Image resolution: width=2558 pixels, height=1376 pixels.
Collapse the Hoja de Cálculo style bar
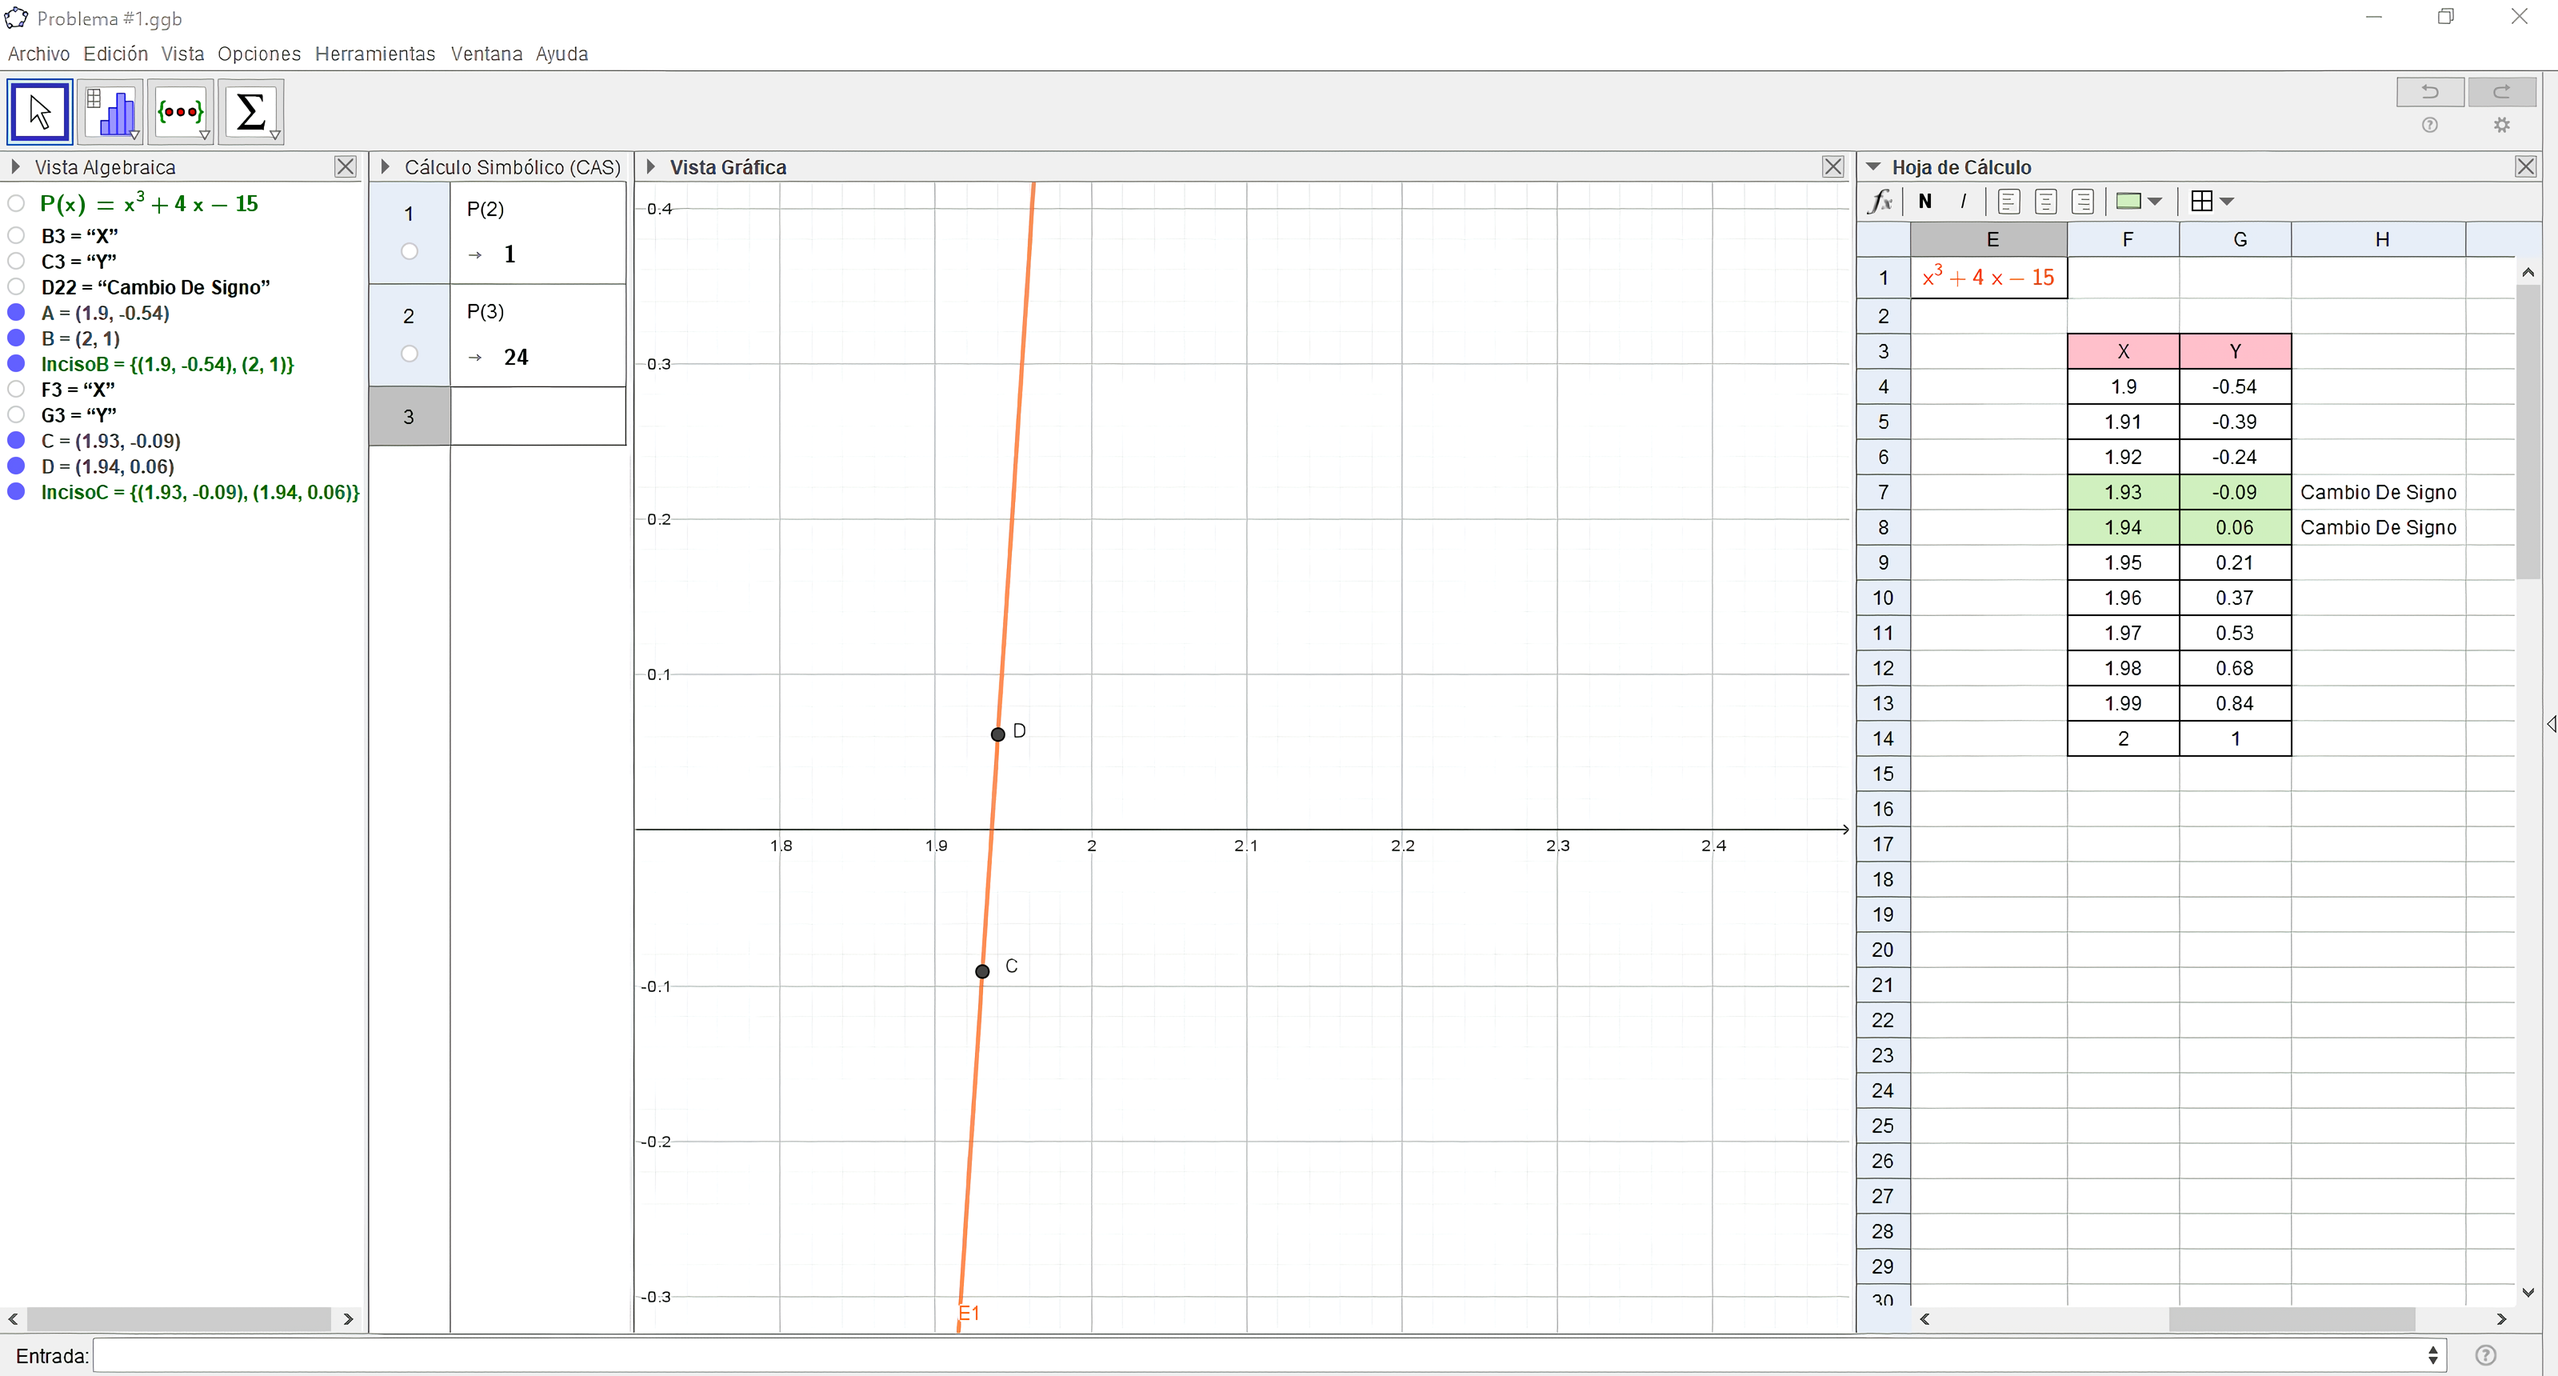point(1873,167)
